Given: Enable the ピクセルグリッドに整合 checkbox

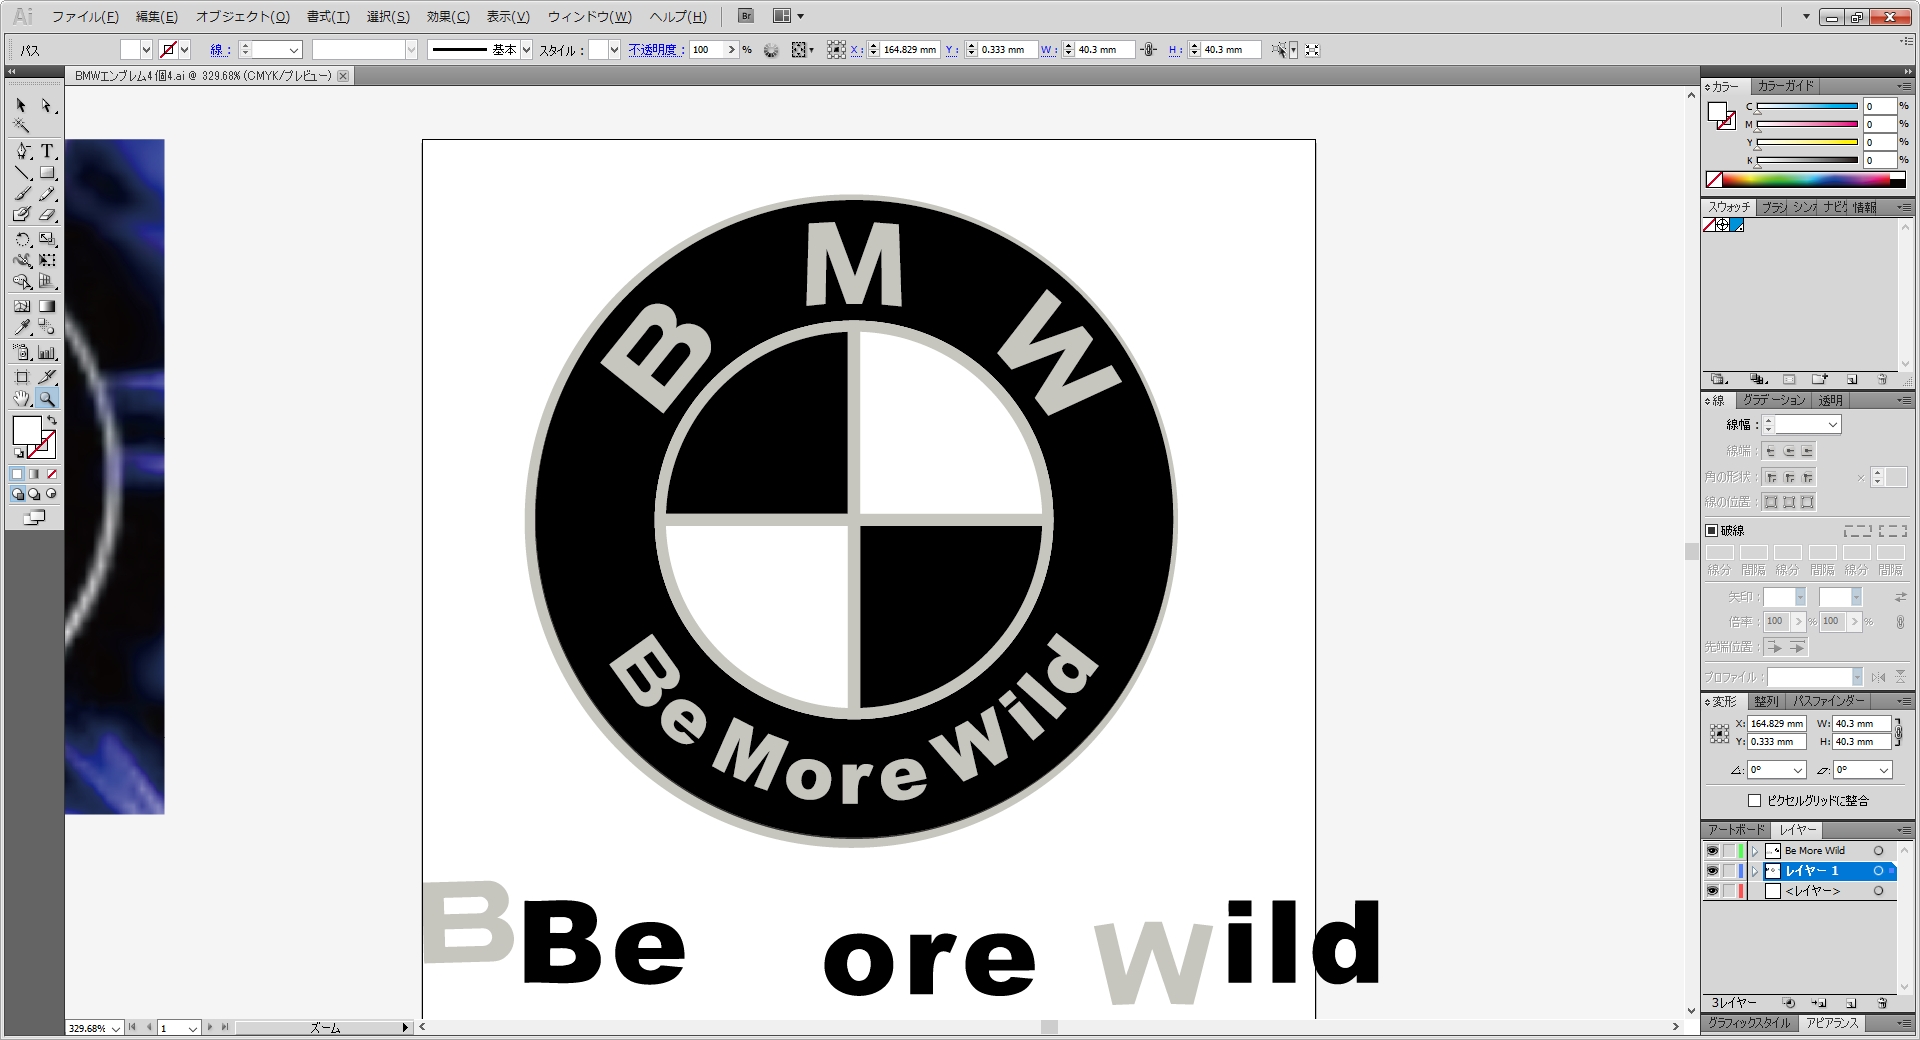Looking at the screenshot, I should pyautogui.click(x=1754, y=800).
